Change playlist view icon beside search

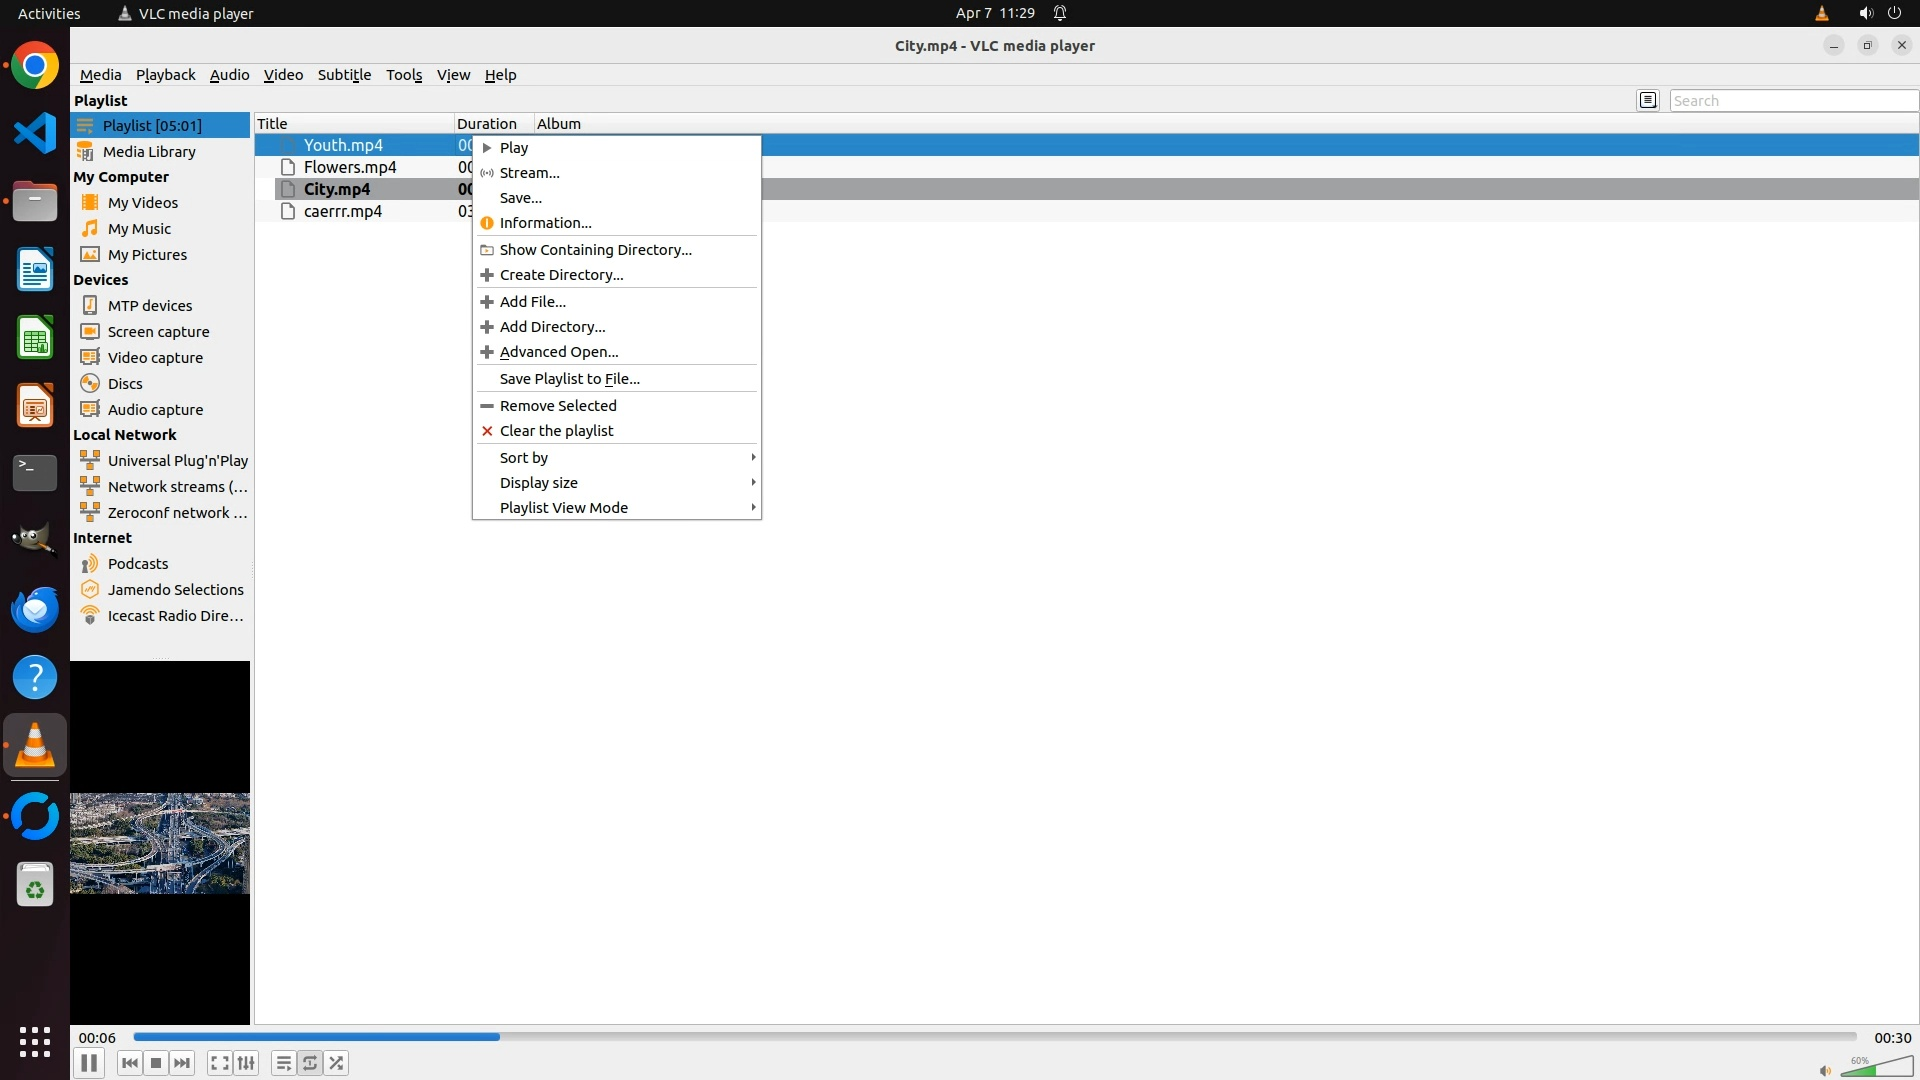(1647, 100)
